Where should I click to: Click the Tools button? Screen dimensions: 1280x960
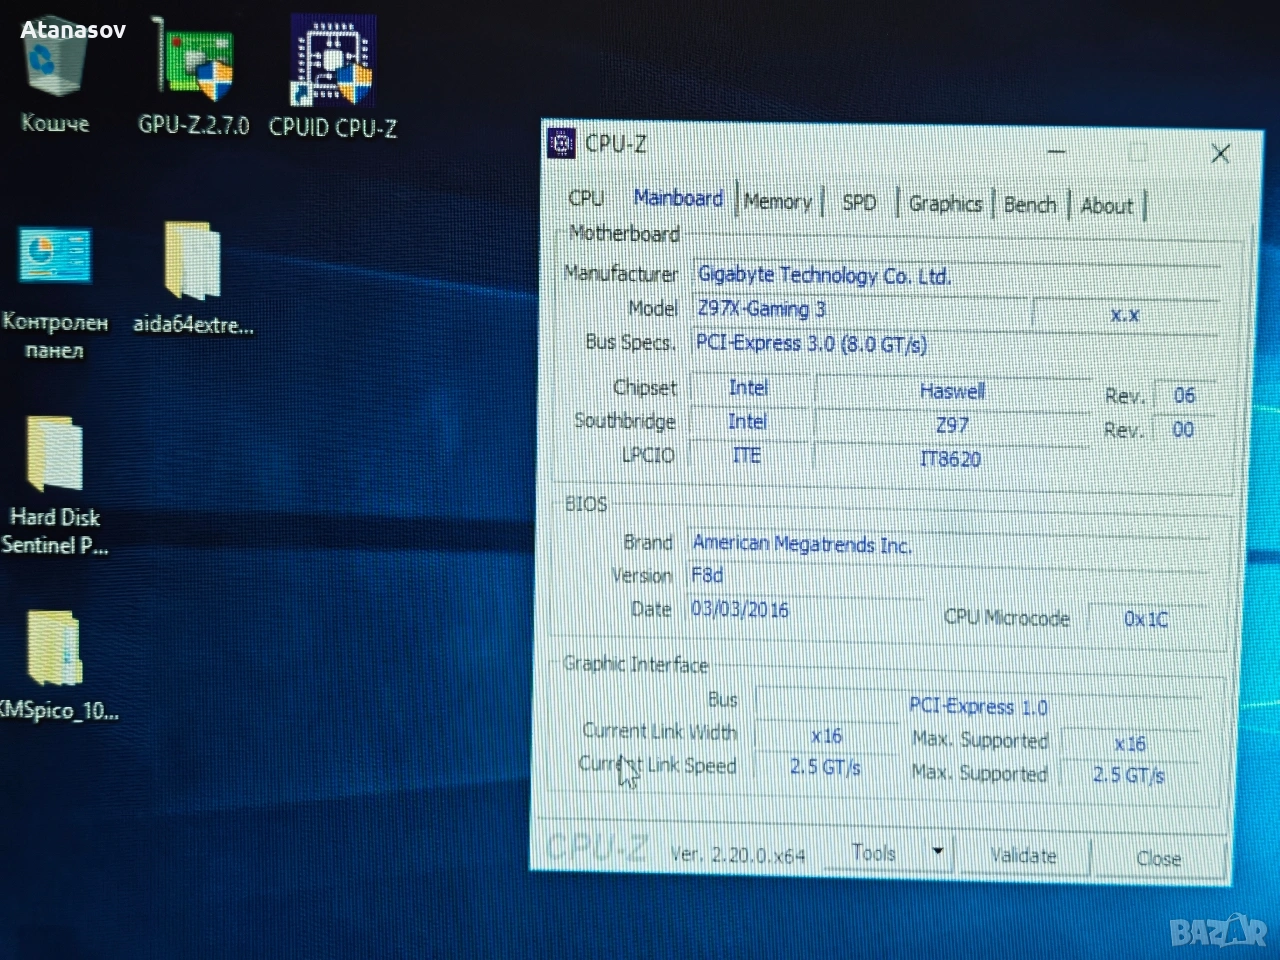(875, 852)
